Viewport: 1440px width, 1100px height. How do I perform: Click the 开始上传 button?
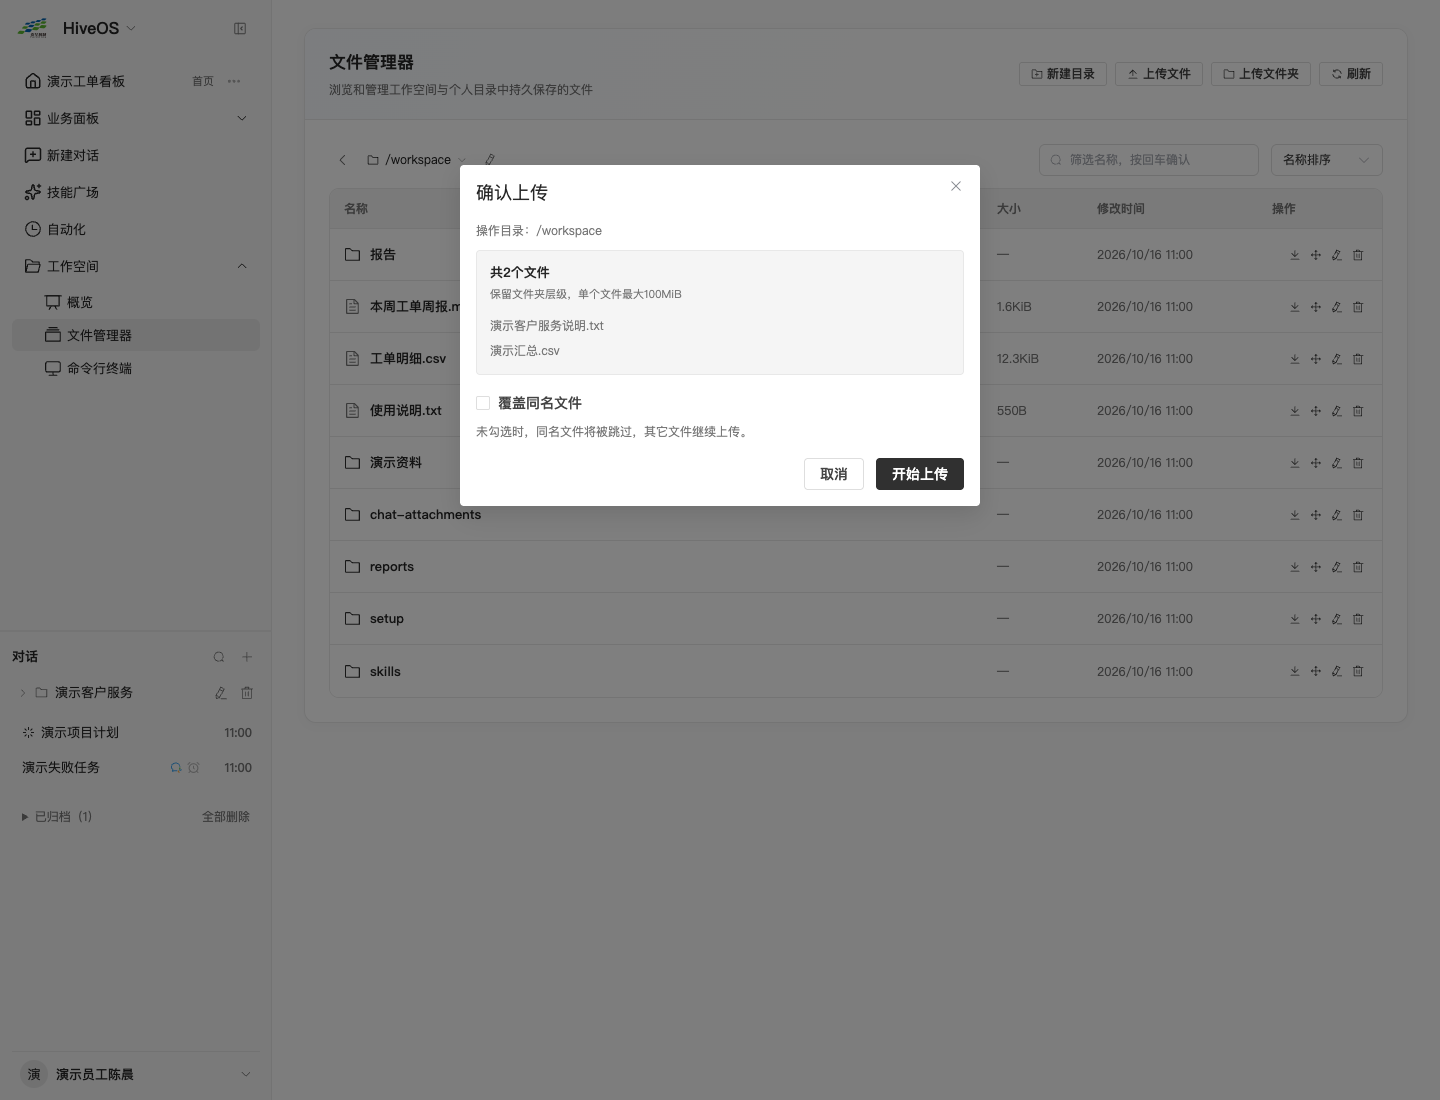pos(920,474)
